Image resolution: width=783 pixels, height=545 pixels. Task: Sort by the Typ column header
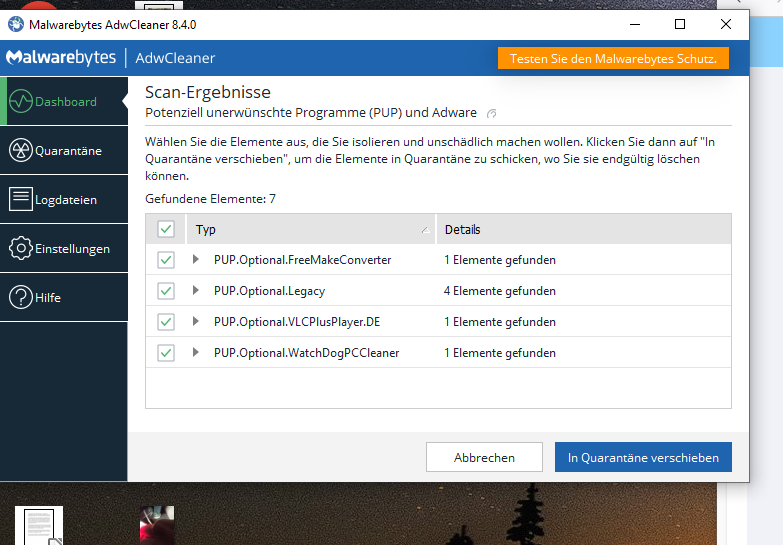coord(310,229)
